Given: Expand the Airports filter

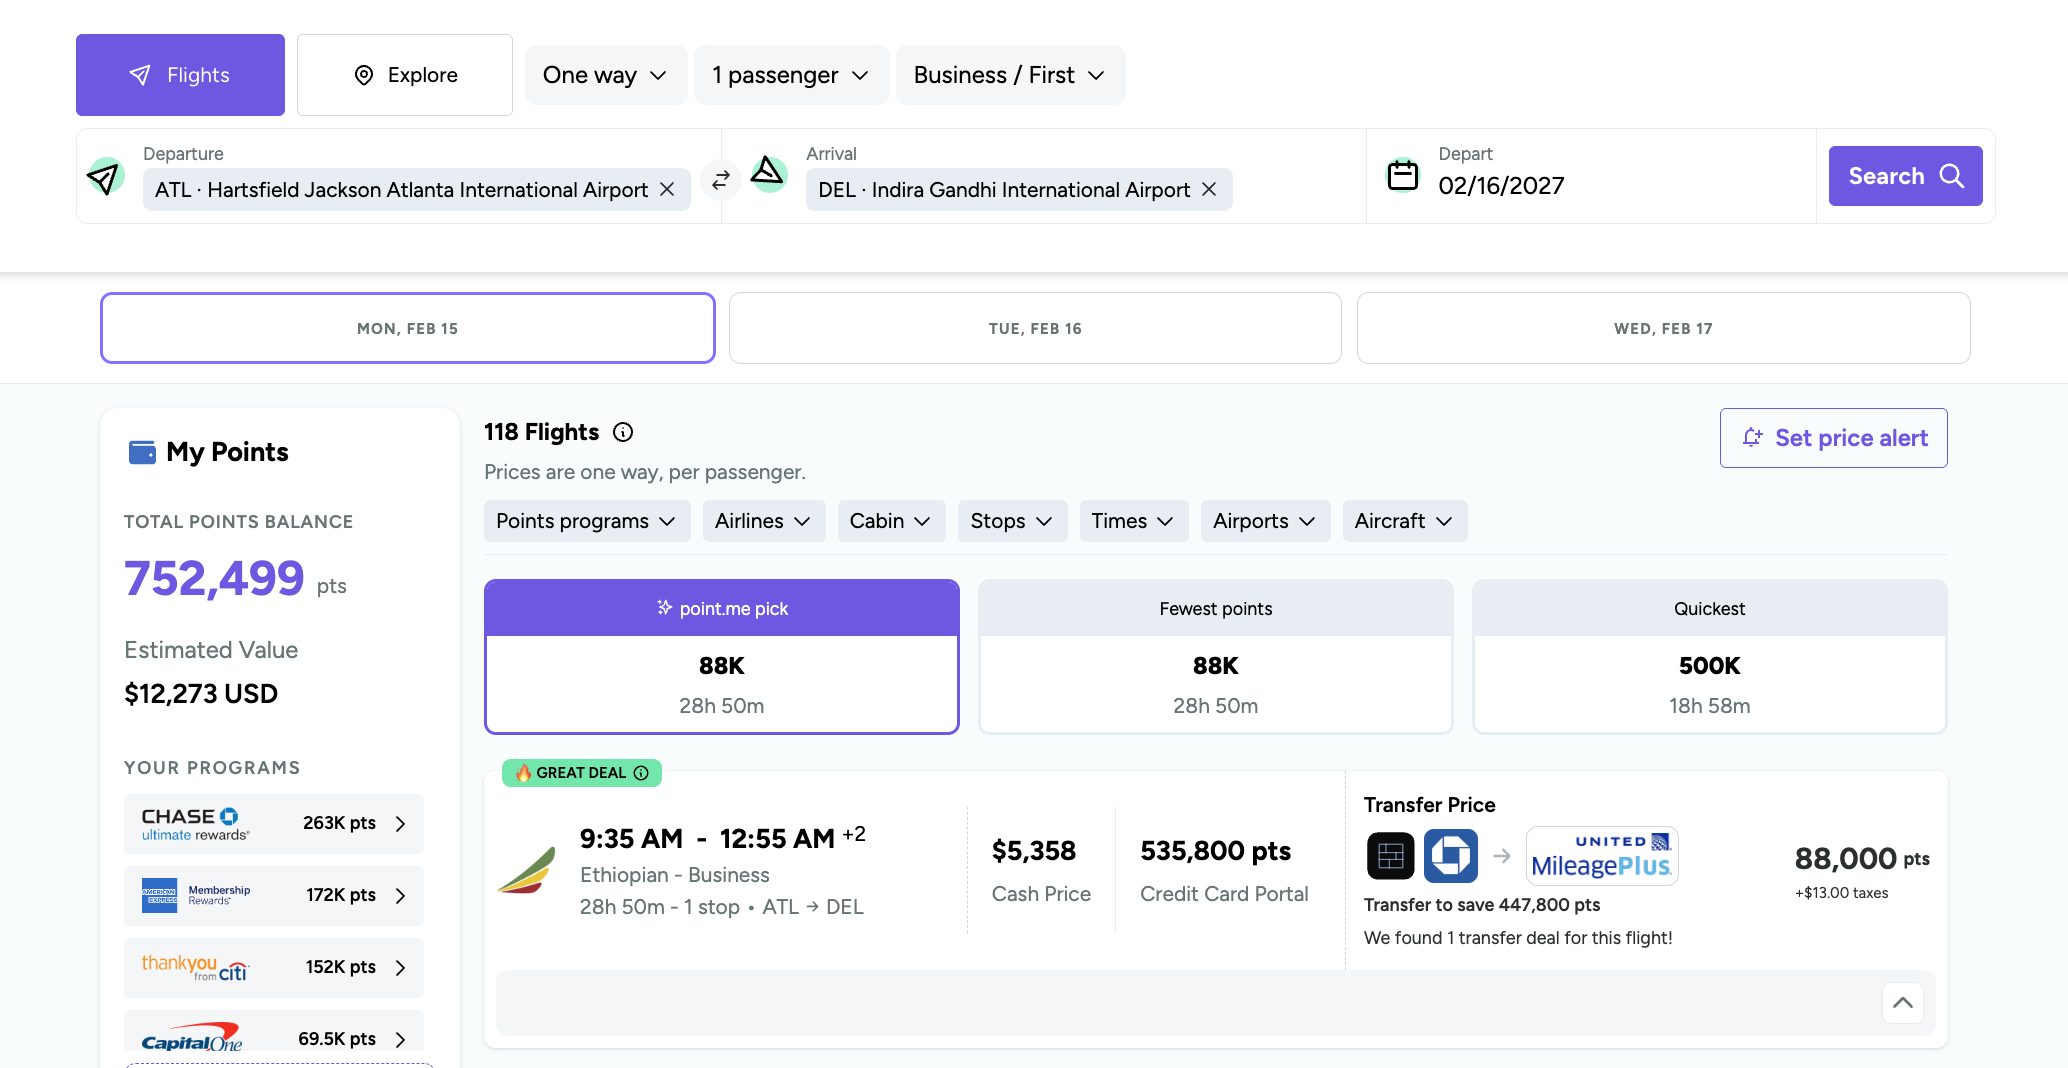Looking at the screenshot, I should pos(1265,521).
